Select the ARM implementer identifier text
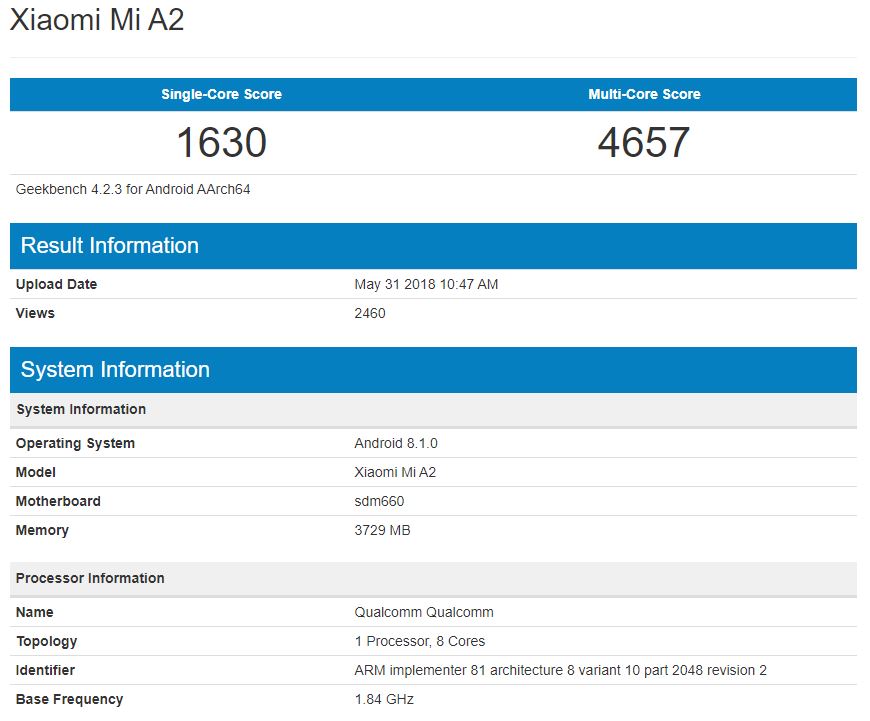The height and width of the screenshot is (721, 870). pyautogui.click(x=560, y=670)
